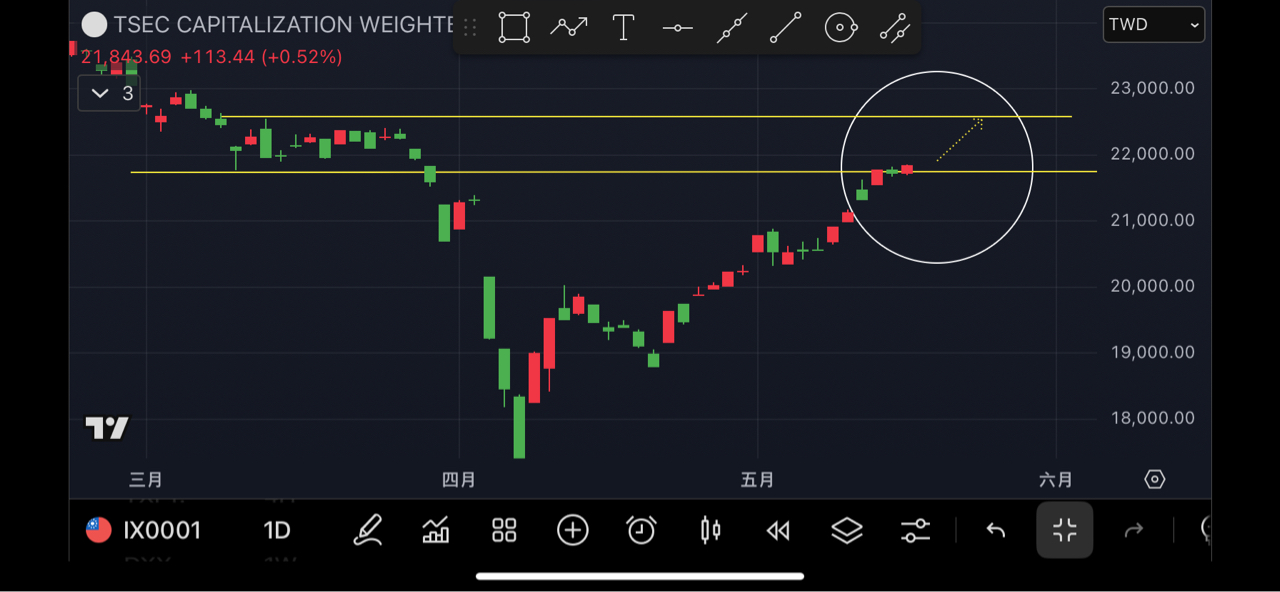Tap the 三月 time axis label
This screenshot has width=1280, height=592.
point(146,480)
